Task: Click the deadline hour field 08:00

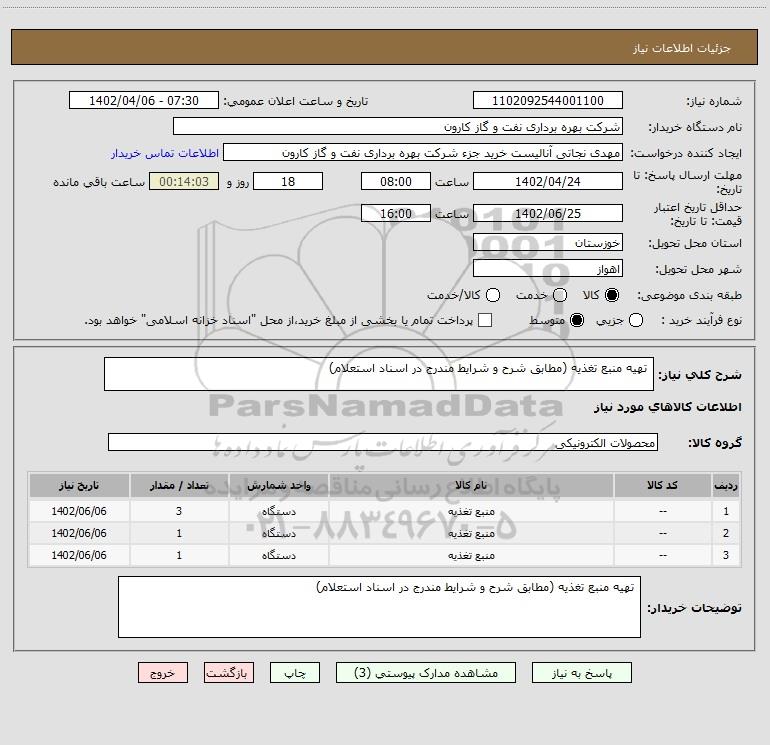Action: [396, 181]
